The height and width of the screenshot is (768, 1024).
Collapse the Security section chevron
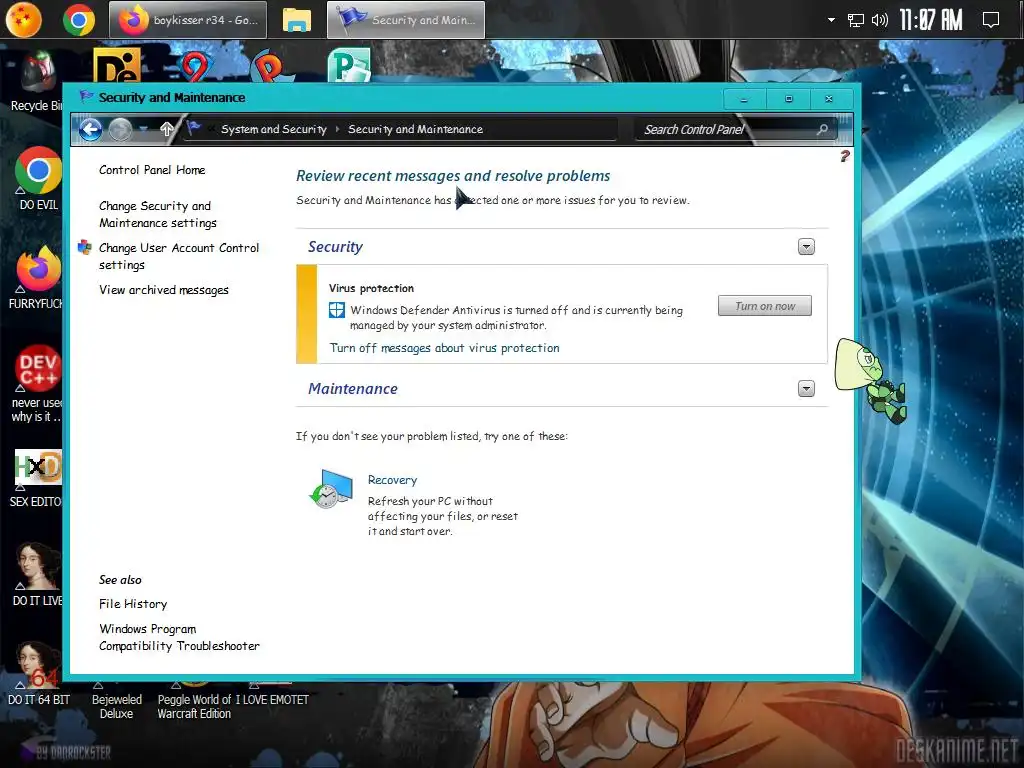pos(807,247)
